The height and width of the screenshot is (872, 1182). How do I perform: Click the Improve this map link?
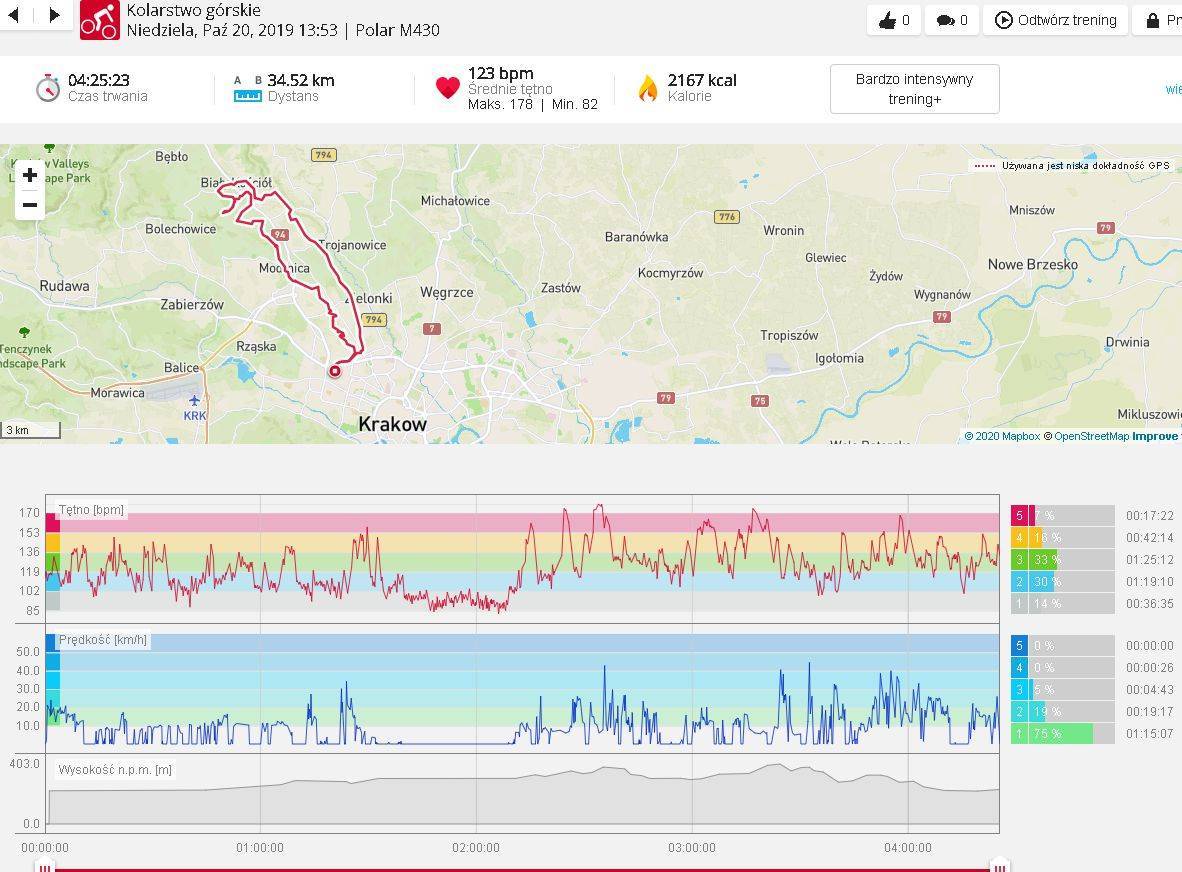coord(1156,436)
